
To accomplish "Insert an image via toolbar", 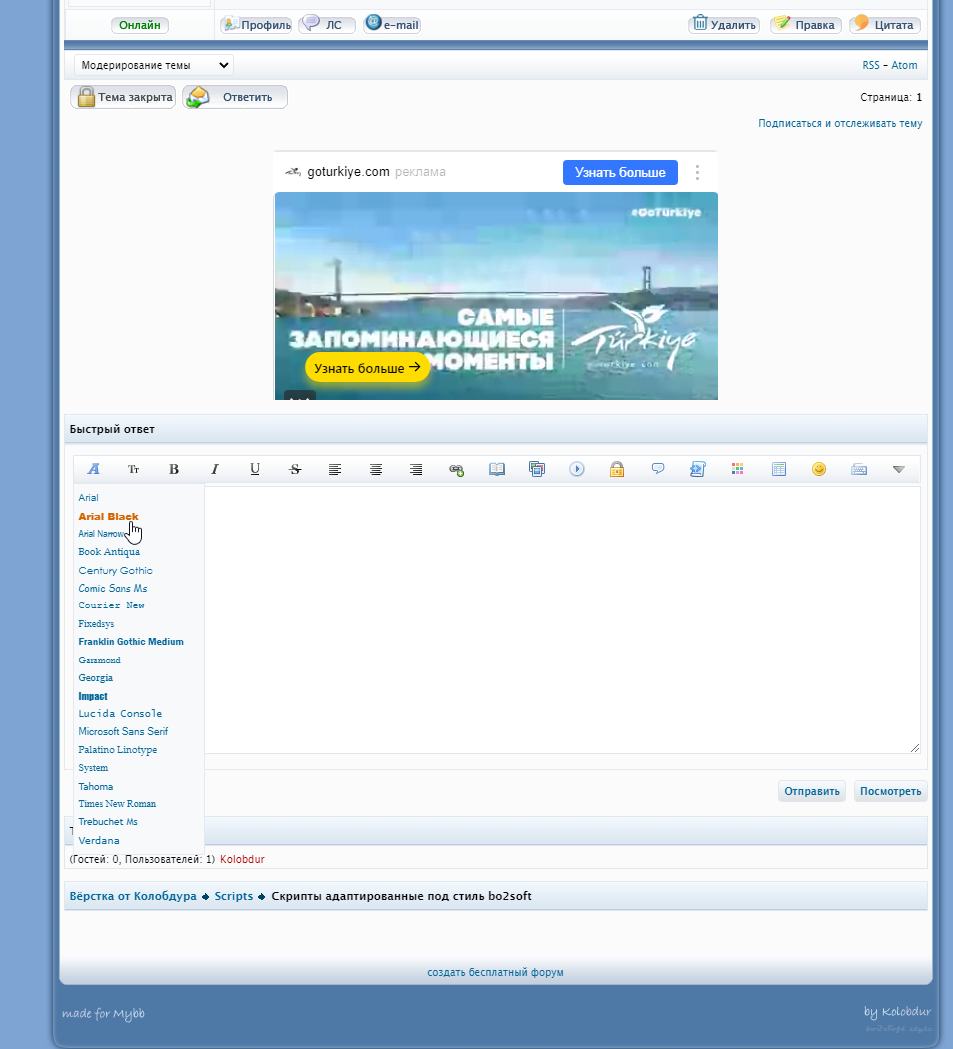I will pyautogui.click(x=537, y=469).
